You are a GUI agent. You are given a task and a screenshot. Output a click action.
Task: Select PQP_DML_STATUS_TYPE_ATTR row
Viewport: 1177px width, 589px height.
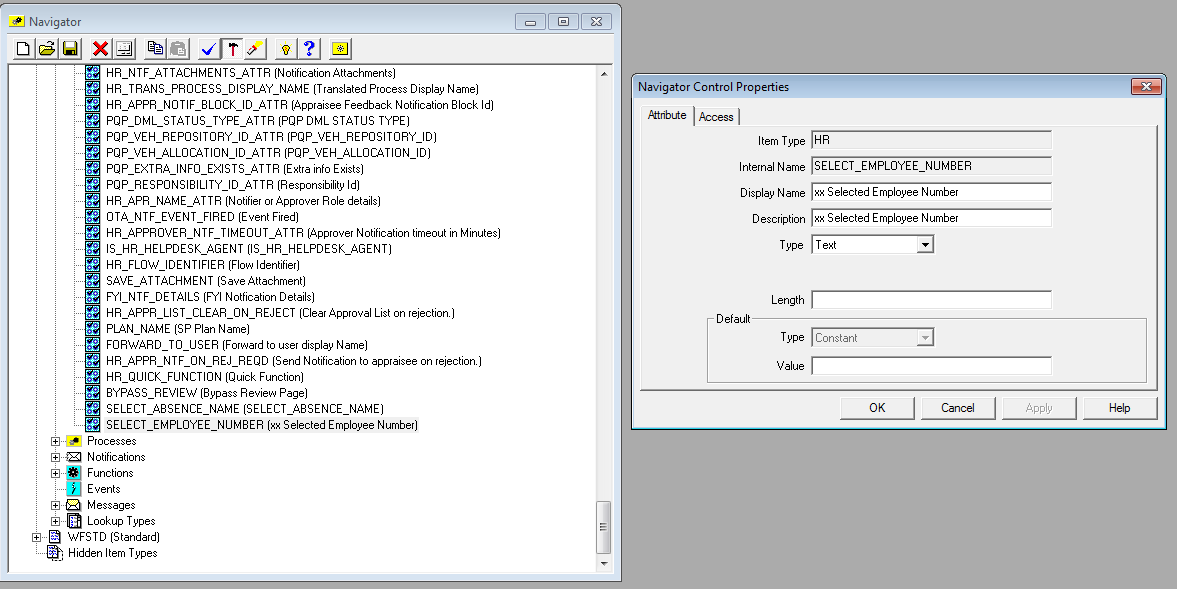click(x=257, y=121)
